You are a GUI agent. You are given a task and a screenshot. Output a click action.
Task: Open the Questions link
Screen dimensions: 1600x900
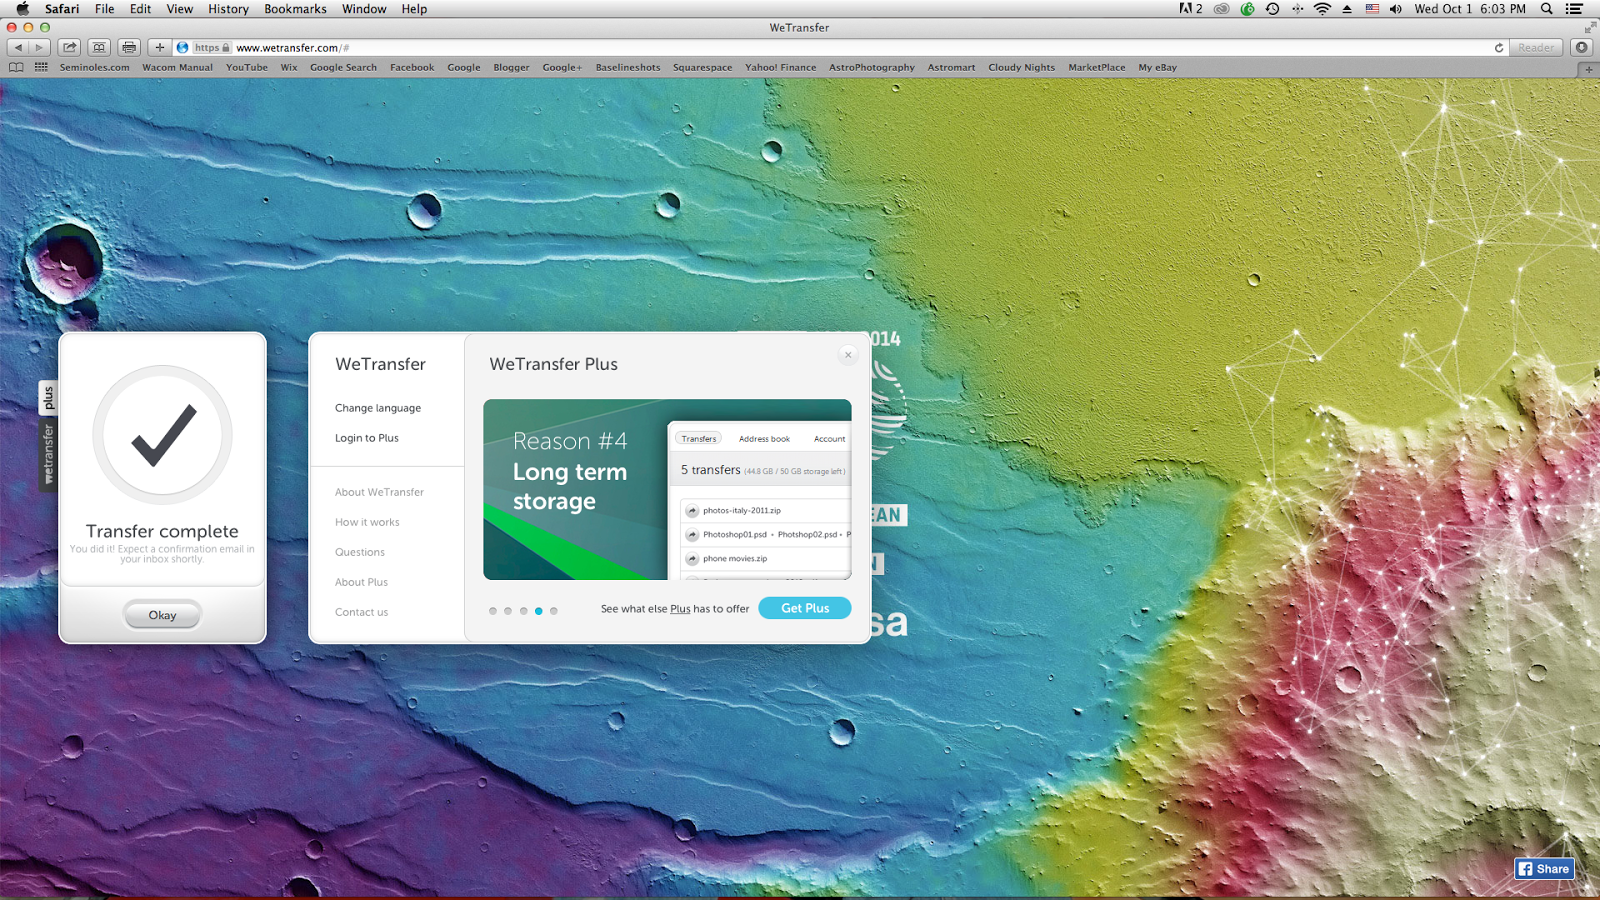360,552
